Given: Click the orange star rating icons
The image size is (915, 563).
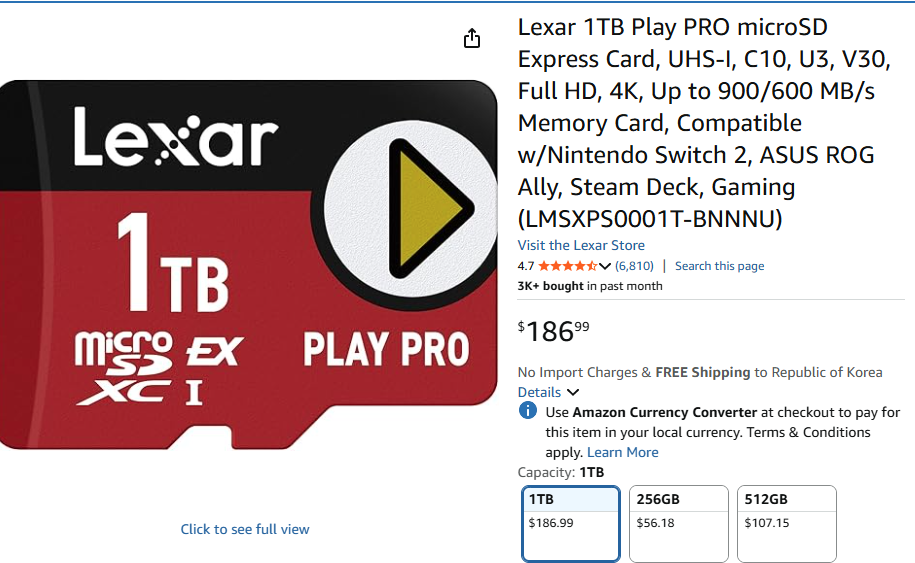Looking at the screenshot, I should 567,266.
